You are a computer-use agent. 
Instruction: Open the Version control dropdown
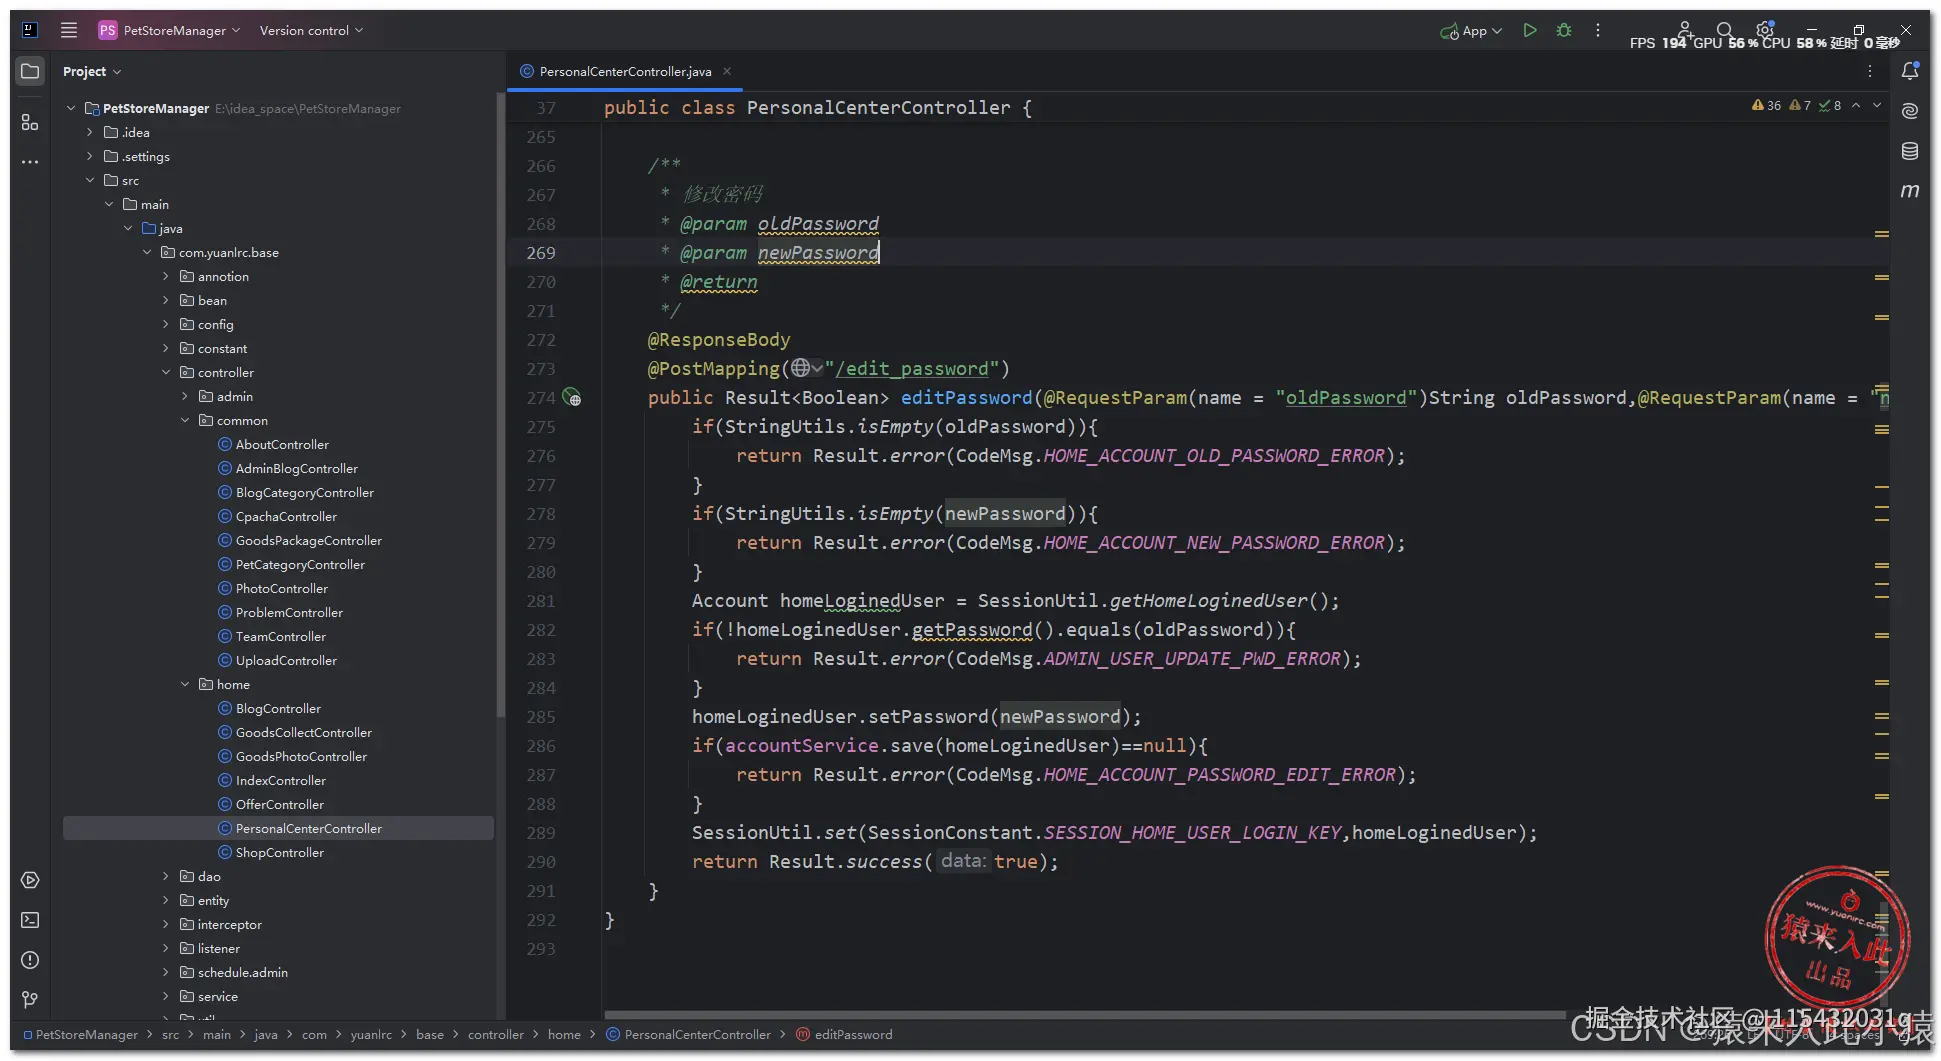(311, 31)
